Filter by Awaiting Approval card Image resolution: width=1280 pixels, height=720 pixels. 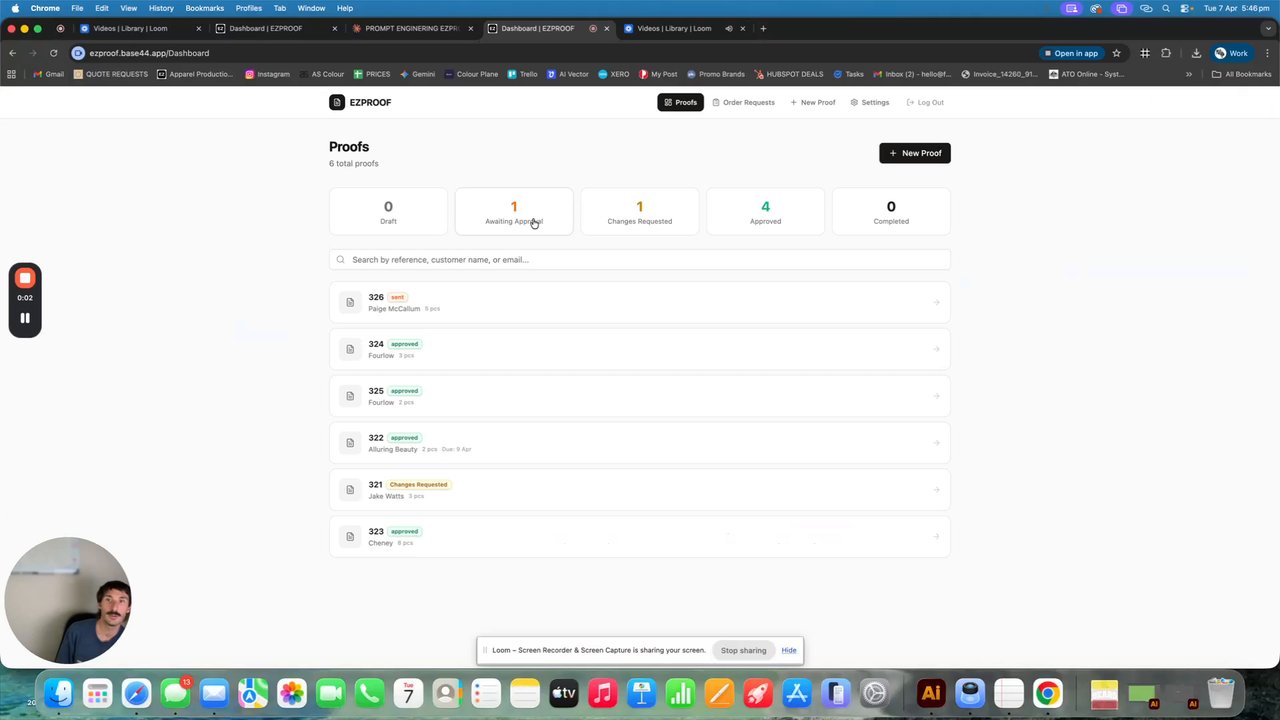tap(514, 211)
